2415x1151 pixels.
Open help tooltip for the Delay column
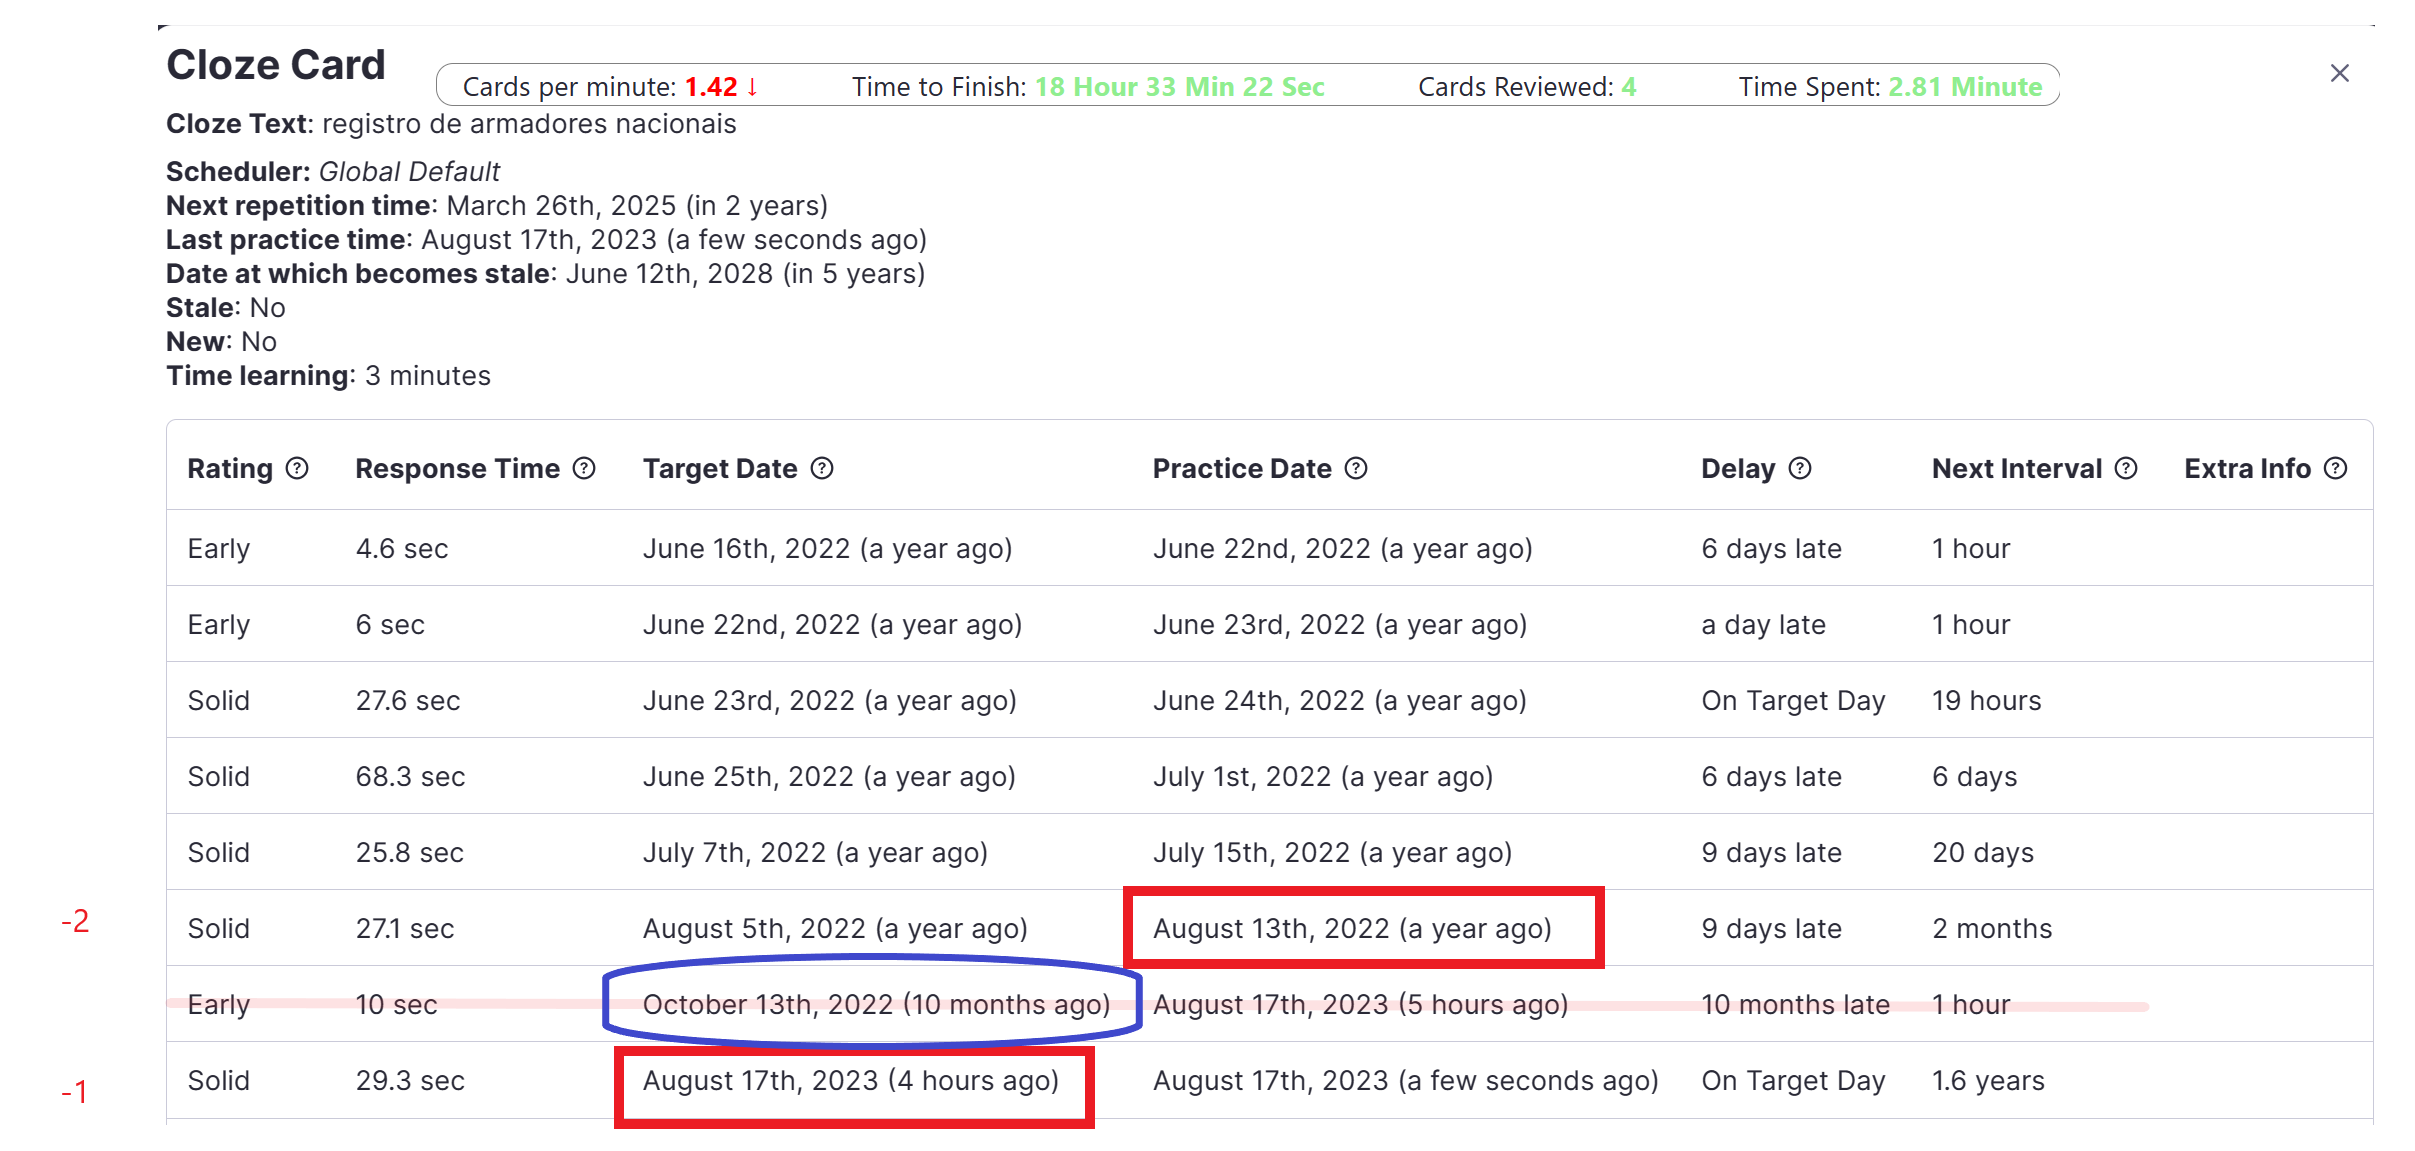pyautogui.click(x=1799, y=468)
